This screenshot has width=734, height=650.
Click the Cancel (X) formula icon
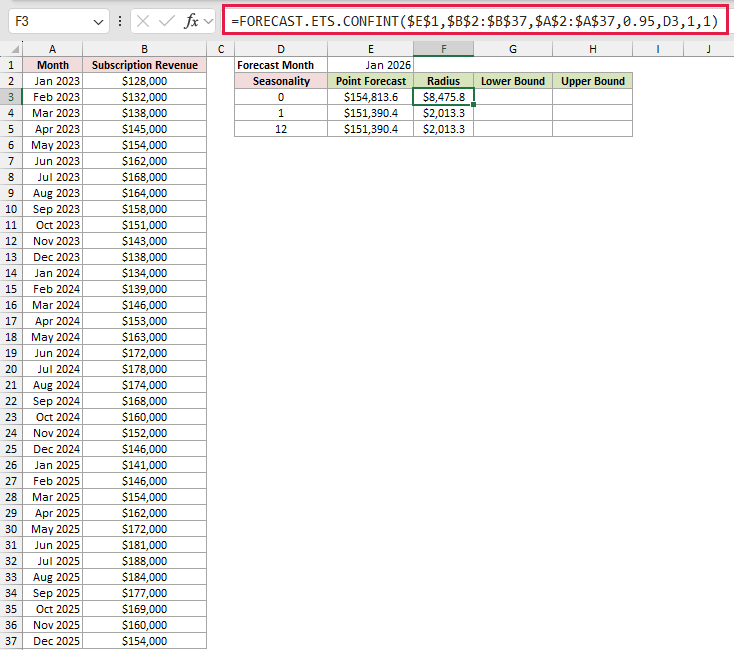[143, 21]
